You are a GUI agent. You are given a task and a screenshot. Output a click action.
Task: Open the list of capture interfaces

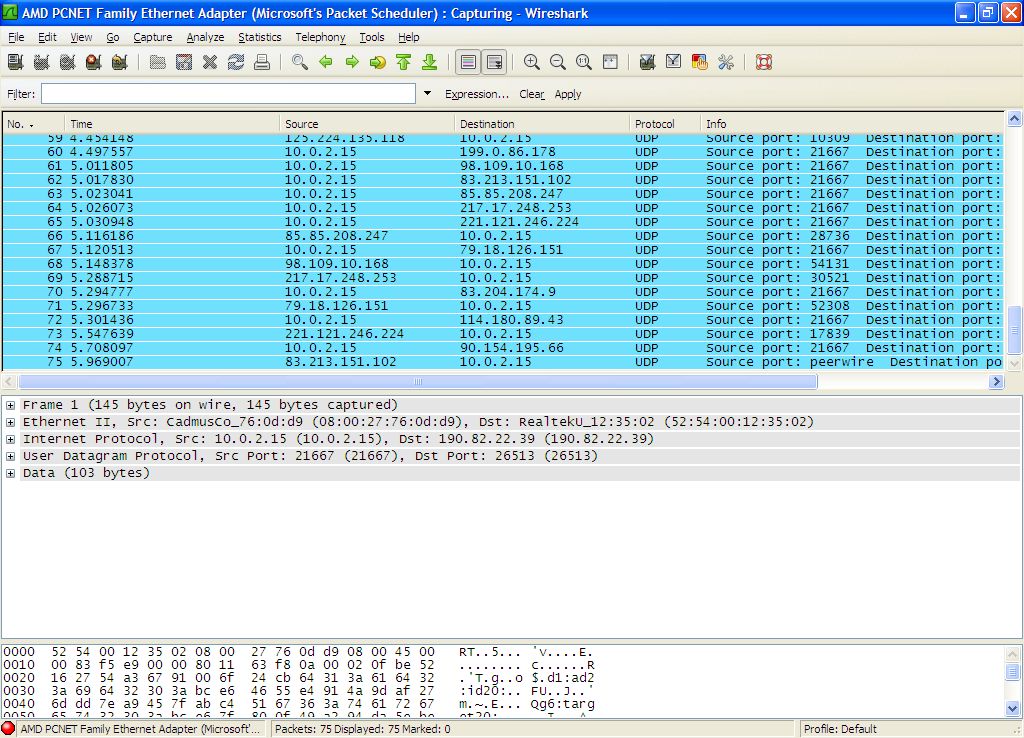pos(16,62)
